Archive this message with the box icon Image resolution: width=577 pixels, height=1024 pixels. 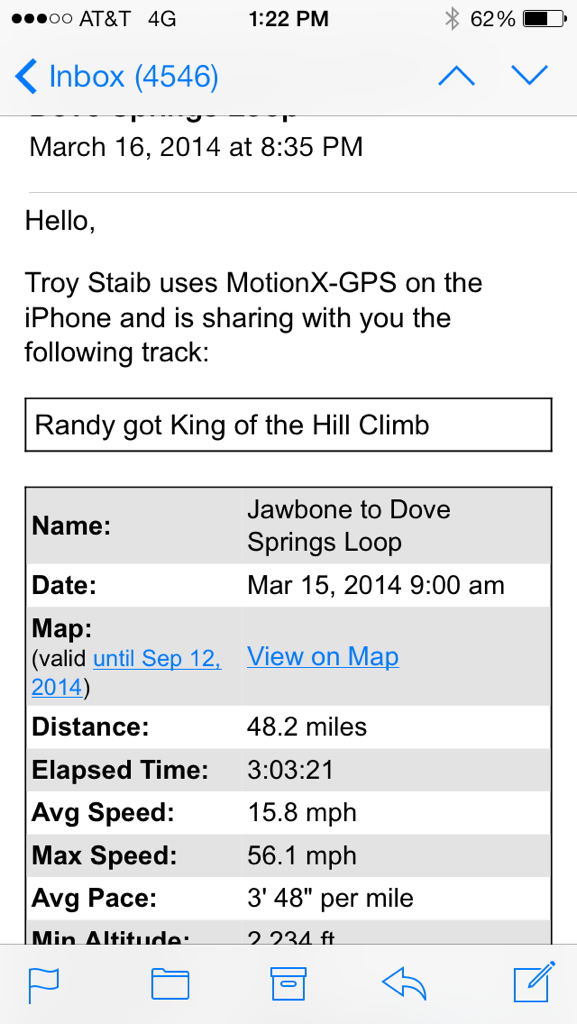tap(288, 984)
